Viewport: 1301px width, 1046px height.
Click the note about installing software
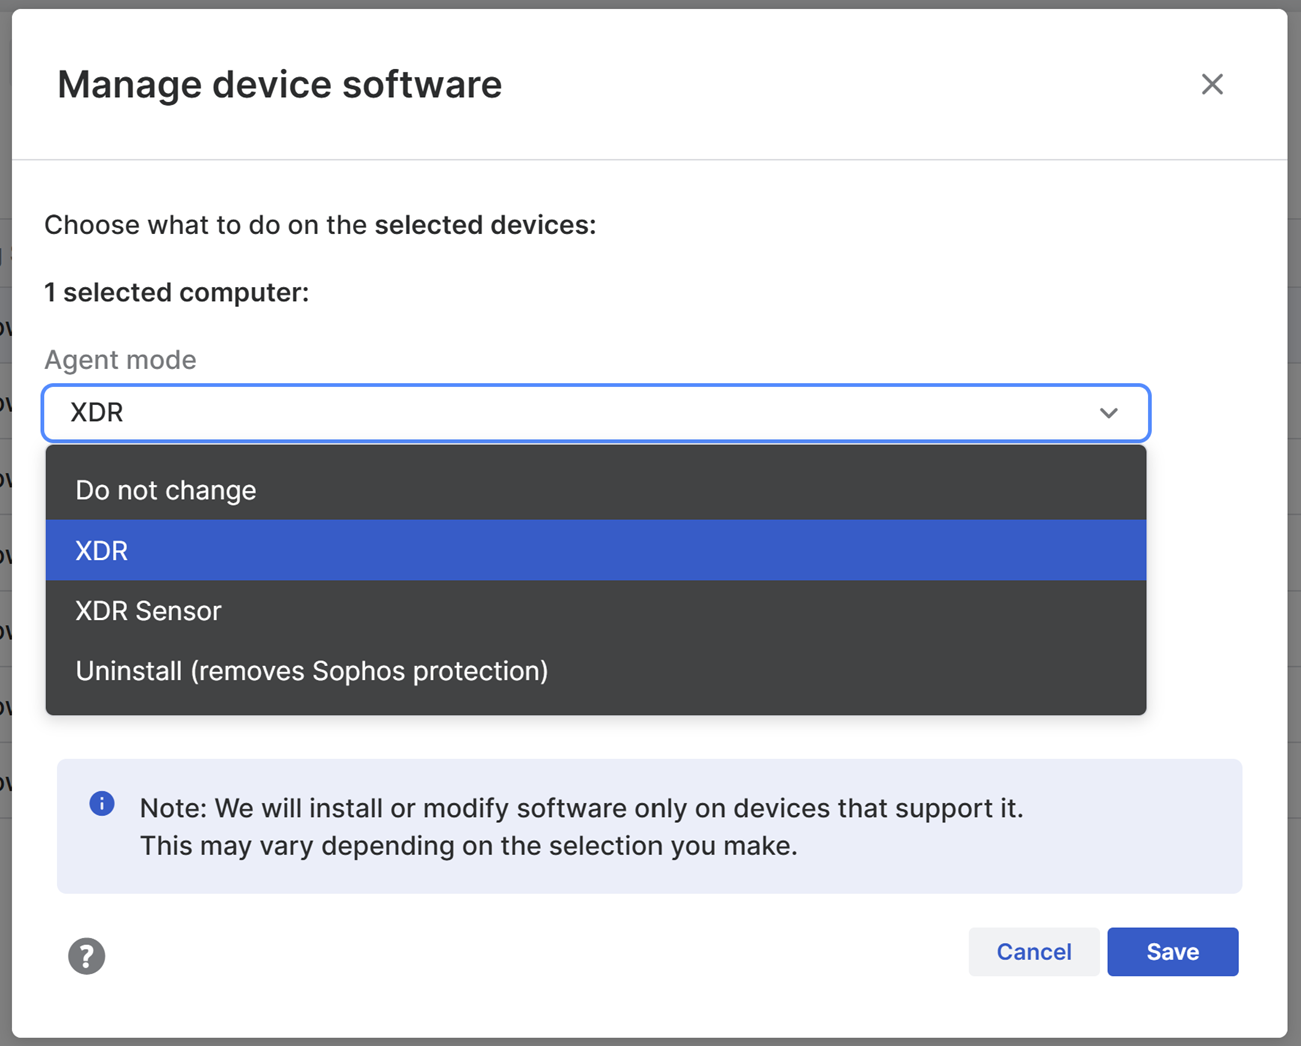click(x=582, y=826)
